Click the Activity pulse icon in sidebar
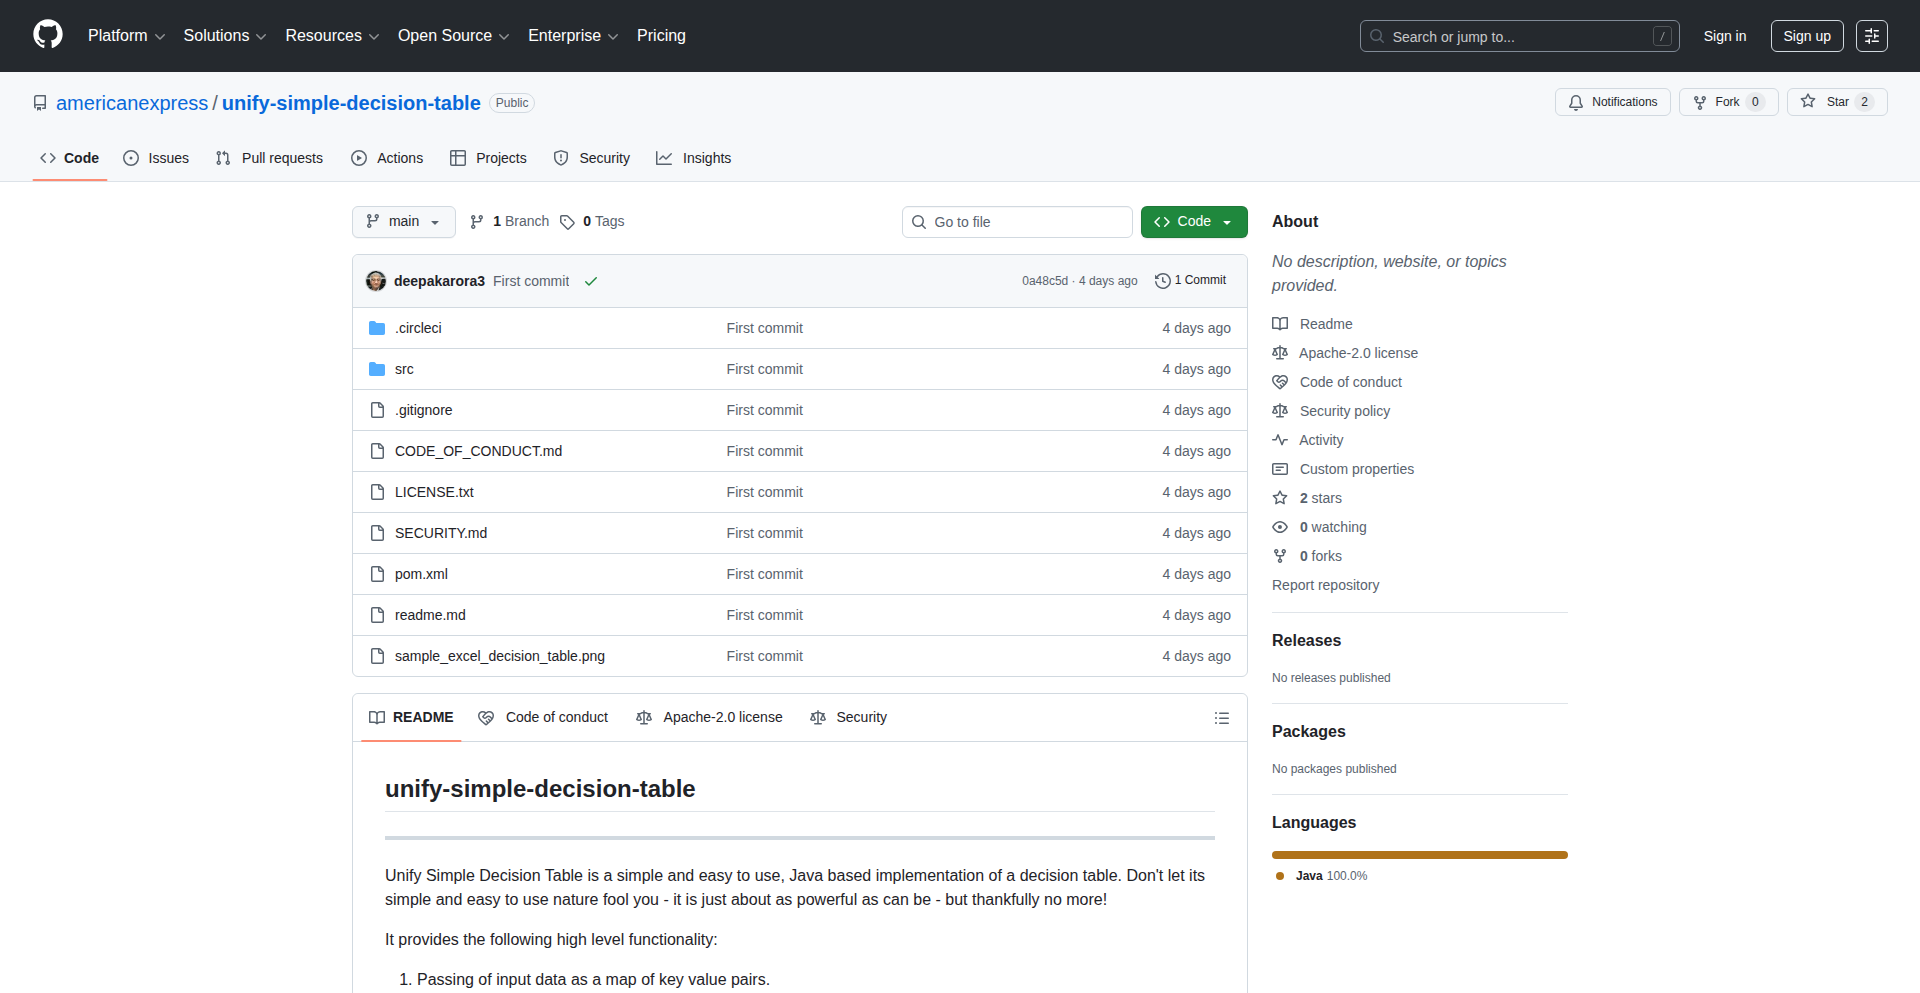This screenshot has width=1920, height=993. point(1280,440)
